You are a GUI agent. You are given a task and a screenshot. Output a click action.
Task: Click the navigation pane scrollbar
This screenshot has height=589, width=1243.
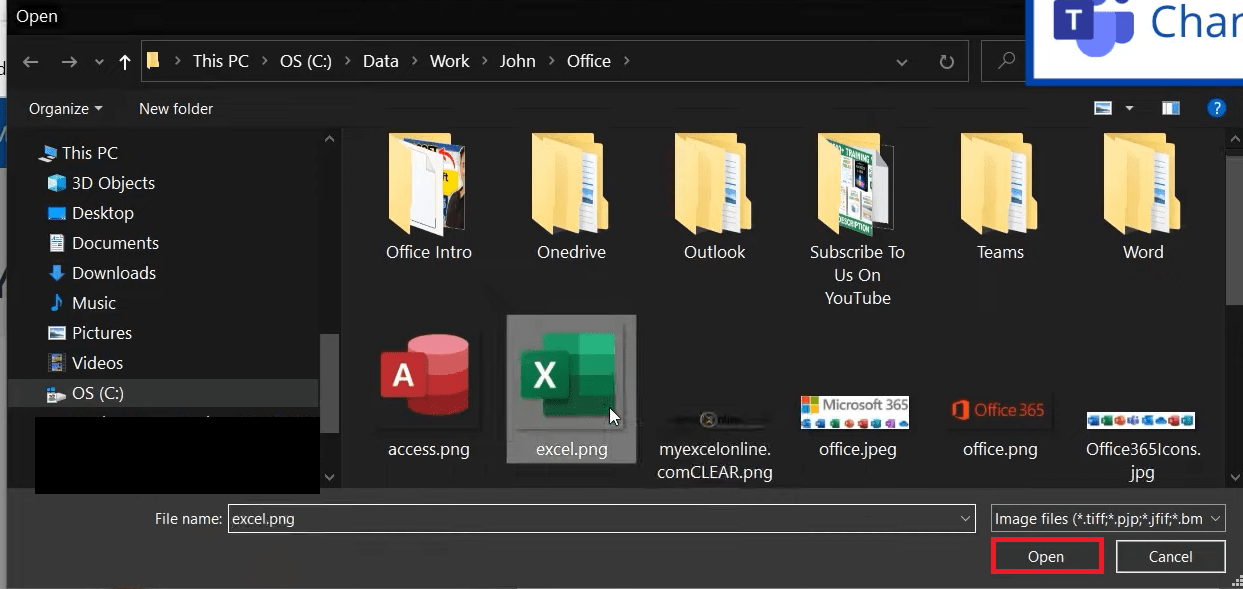[x=328, y=385]
